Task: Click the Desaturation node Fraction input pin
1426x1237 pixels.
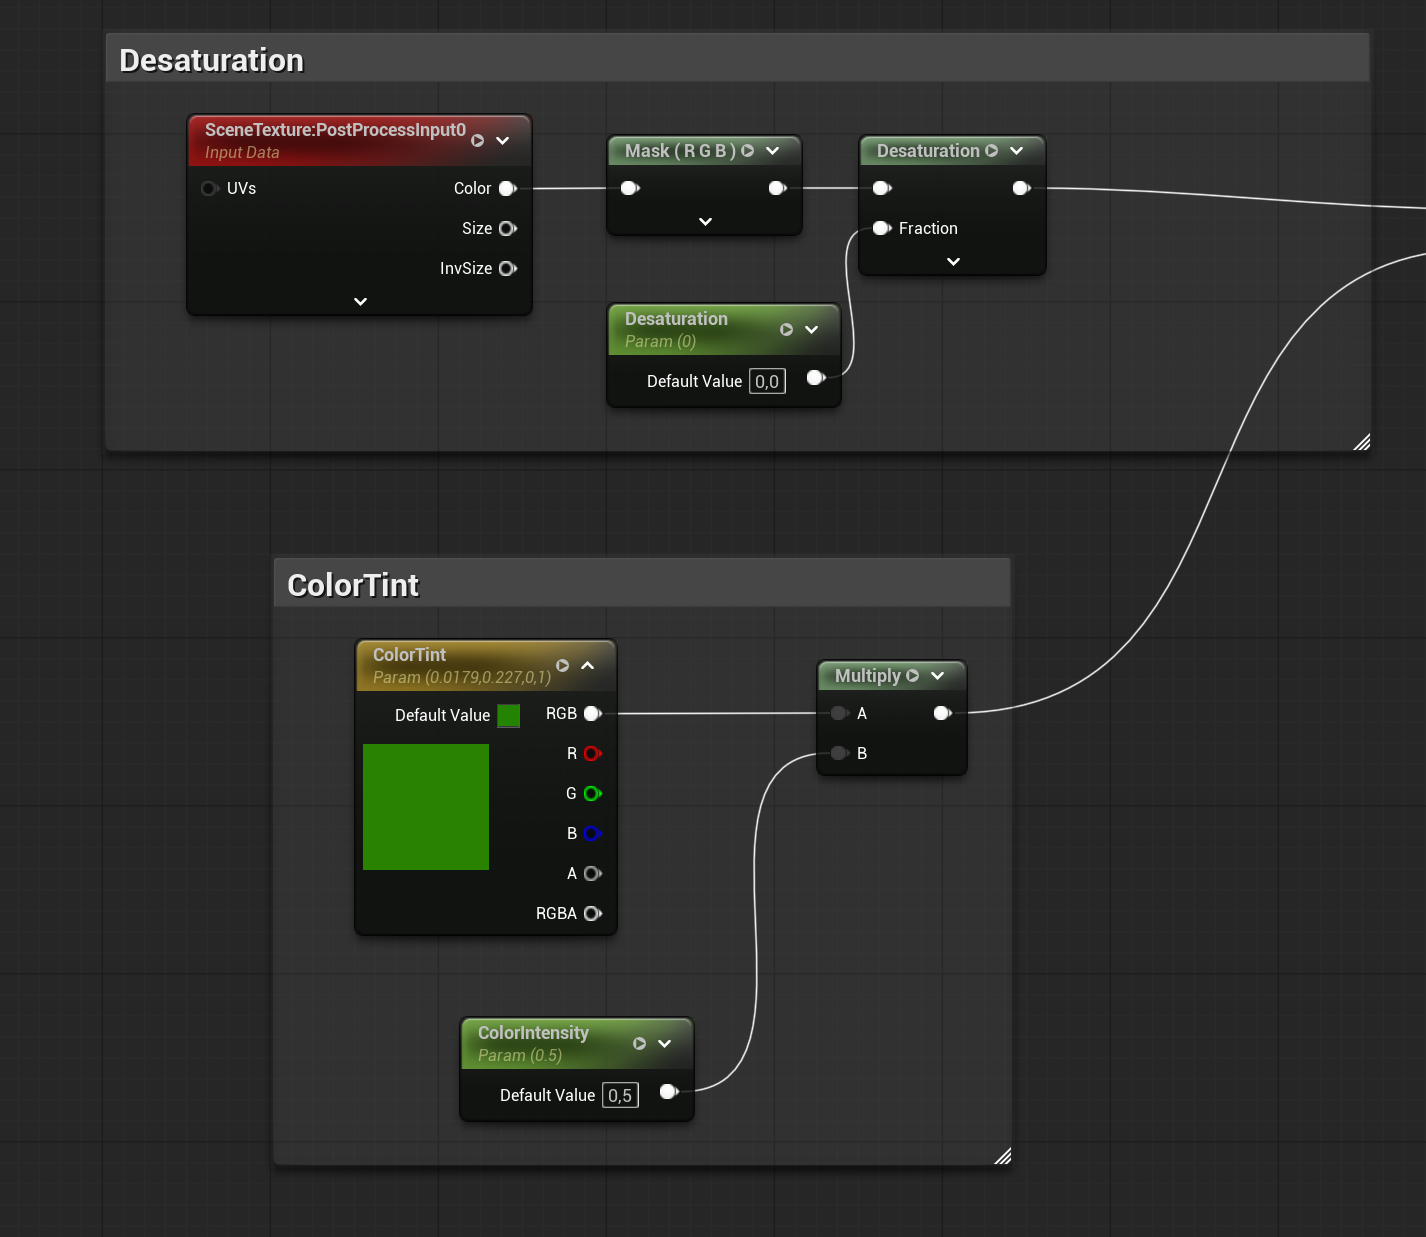Action: [882, 228]
